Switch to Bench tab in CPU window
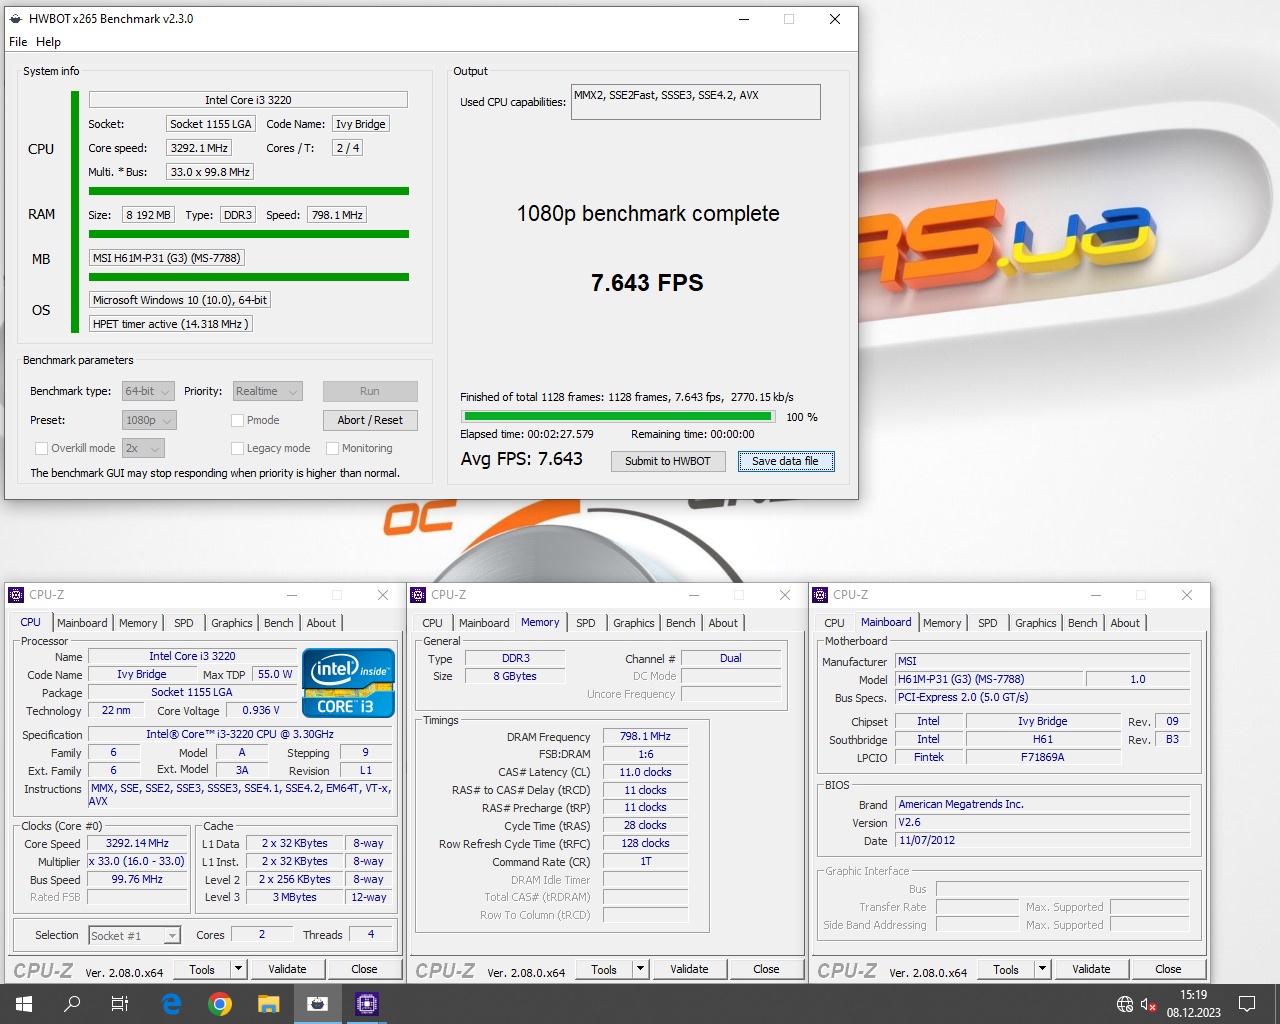This screenshot has height=1024, width=1280. (x=279, y=623)
